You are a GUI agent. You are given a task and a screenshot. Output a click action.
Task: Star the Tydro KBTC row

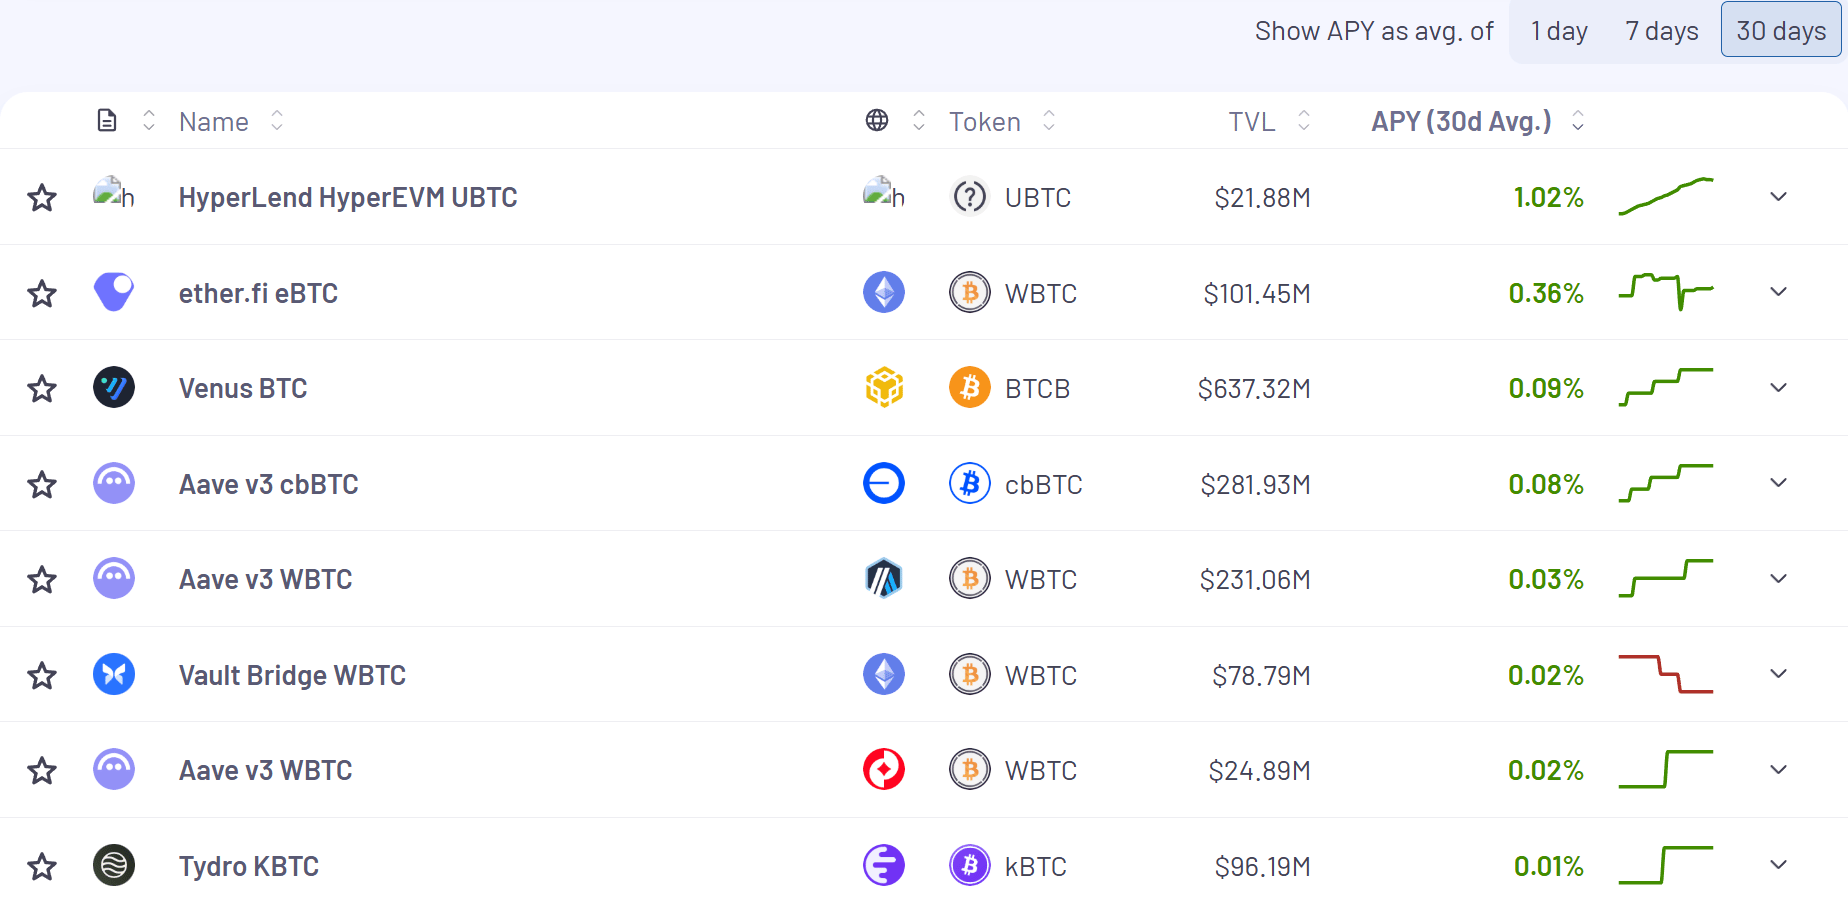[x=42, y=866]
